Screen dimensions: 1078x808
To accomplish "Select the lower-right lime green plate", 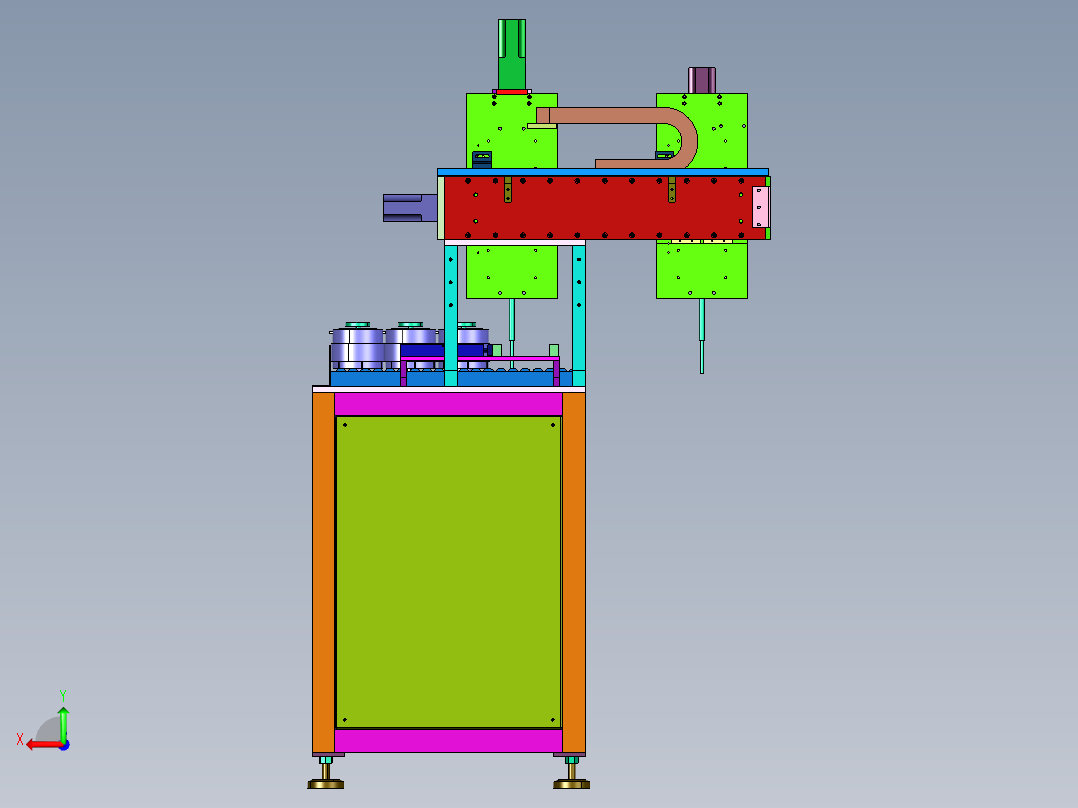I will (x=702, y=270).
